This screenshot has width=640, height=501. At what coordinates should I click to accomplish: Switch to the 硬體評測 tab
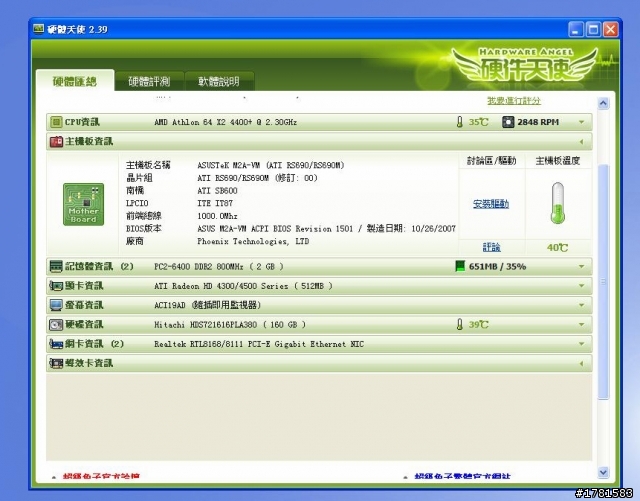[149, 81]
